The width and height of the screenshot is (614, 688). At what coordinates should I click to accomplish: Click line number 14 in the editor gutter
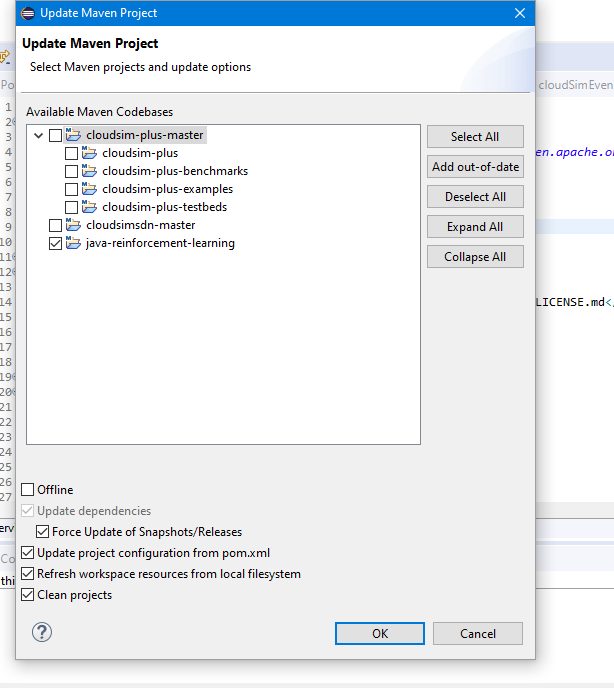tap(6, 302)
